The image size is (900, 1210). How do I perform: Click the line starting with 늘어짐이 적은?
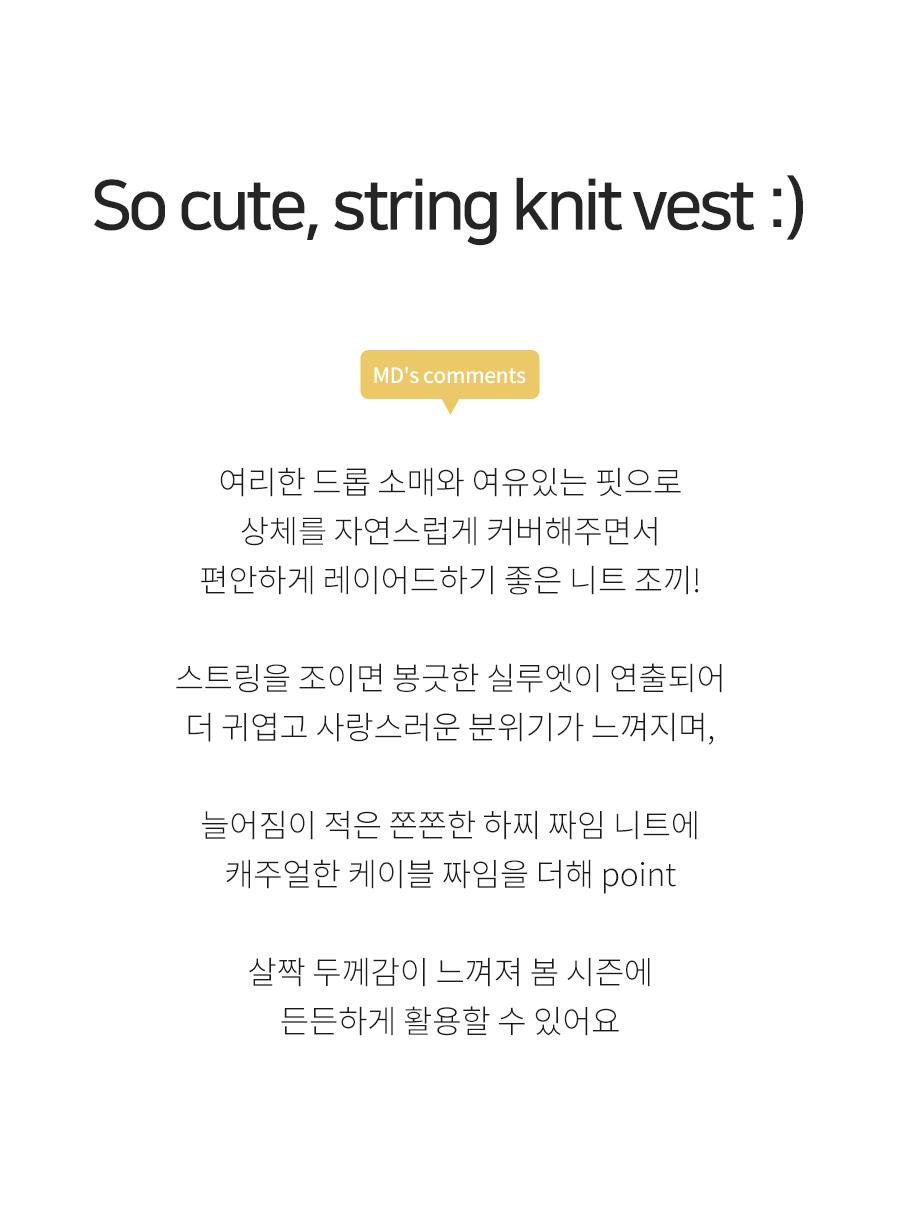click(x=450, y=825)
